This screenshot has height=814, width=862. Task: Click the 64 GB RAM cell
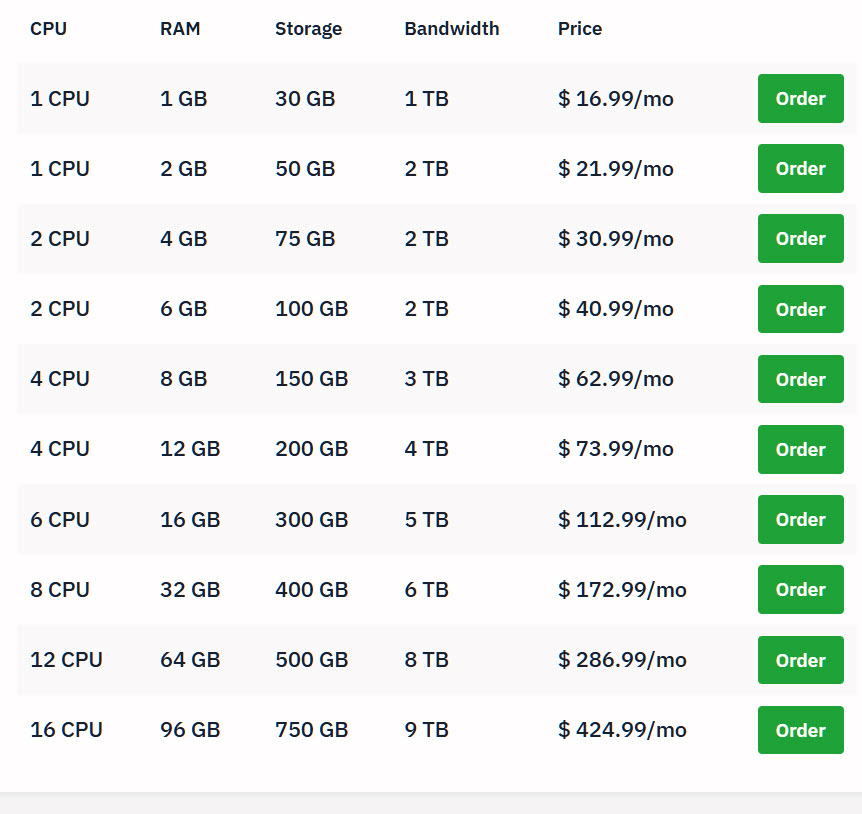click(190, 660)
